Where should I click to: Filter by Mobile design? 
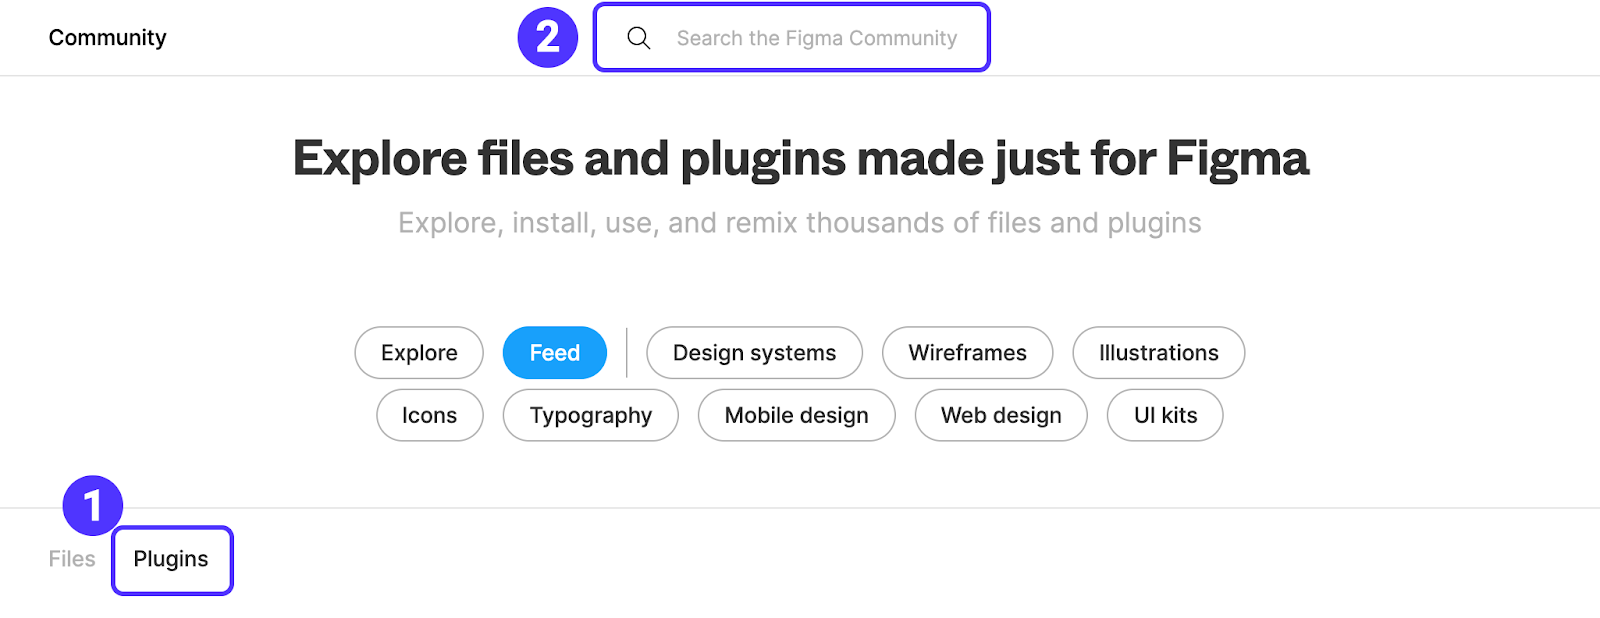(797, 415)
